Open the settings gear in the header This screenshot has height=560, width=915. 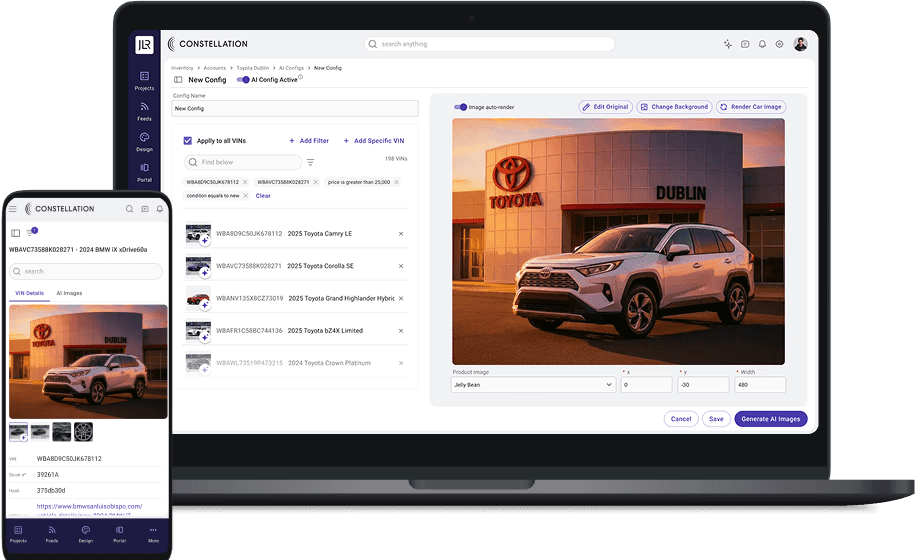tap(779, 44)
